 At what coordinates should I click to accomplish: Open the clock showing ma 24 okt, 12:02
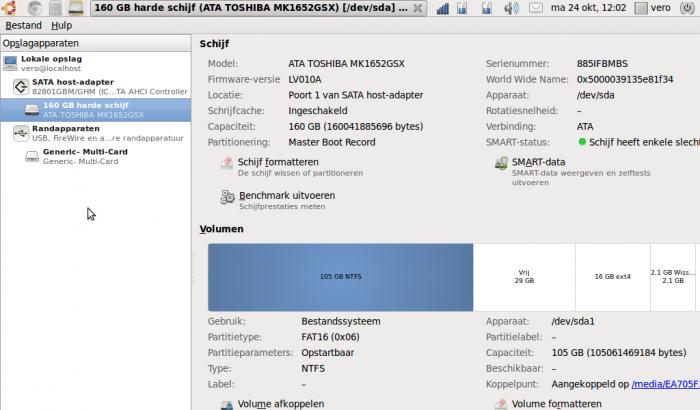(x=588, y=8)
